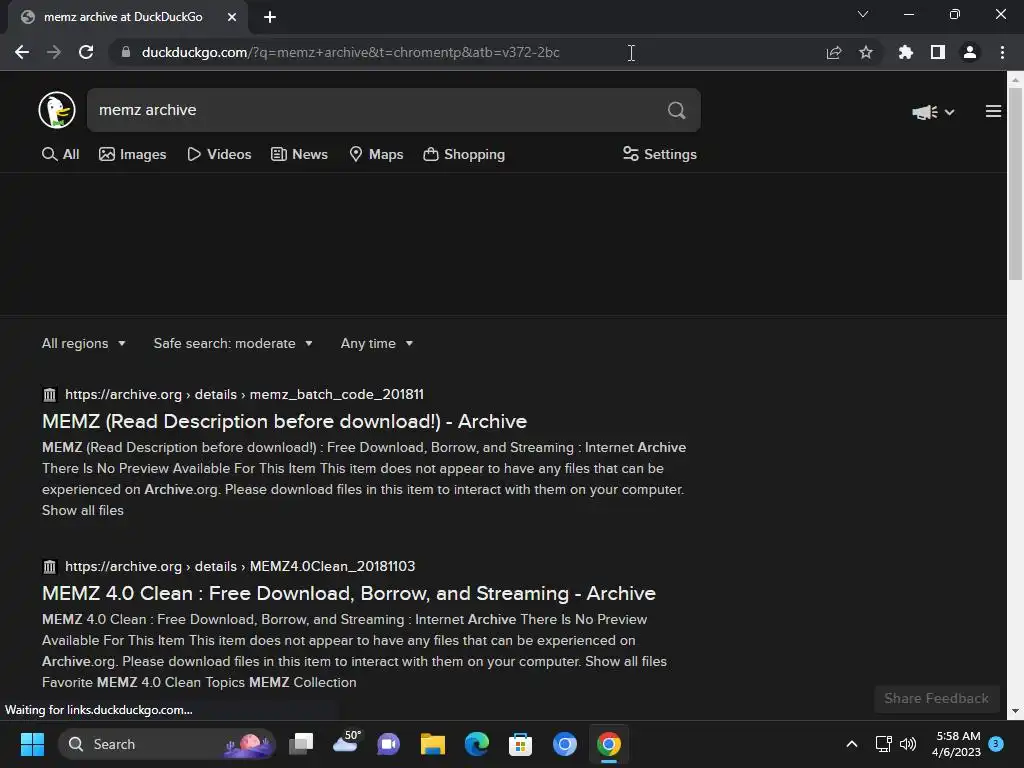The image size is (1024, 768).
Task: Show hidden system tray icons
Action: tap(852, 744)
